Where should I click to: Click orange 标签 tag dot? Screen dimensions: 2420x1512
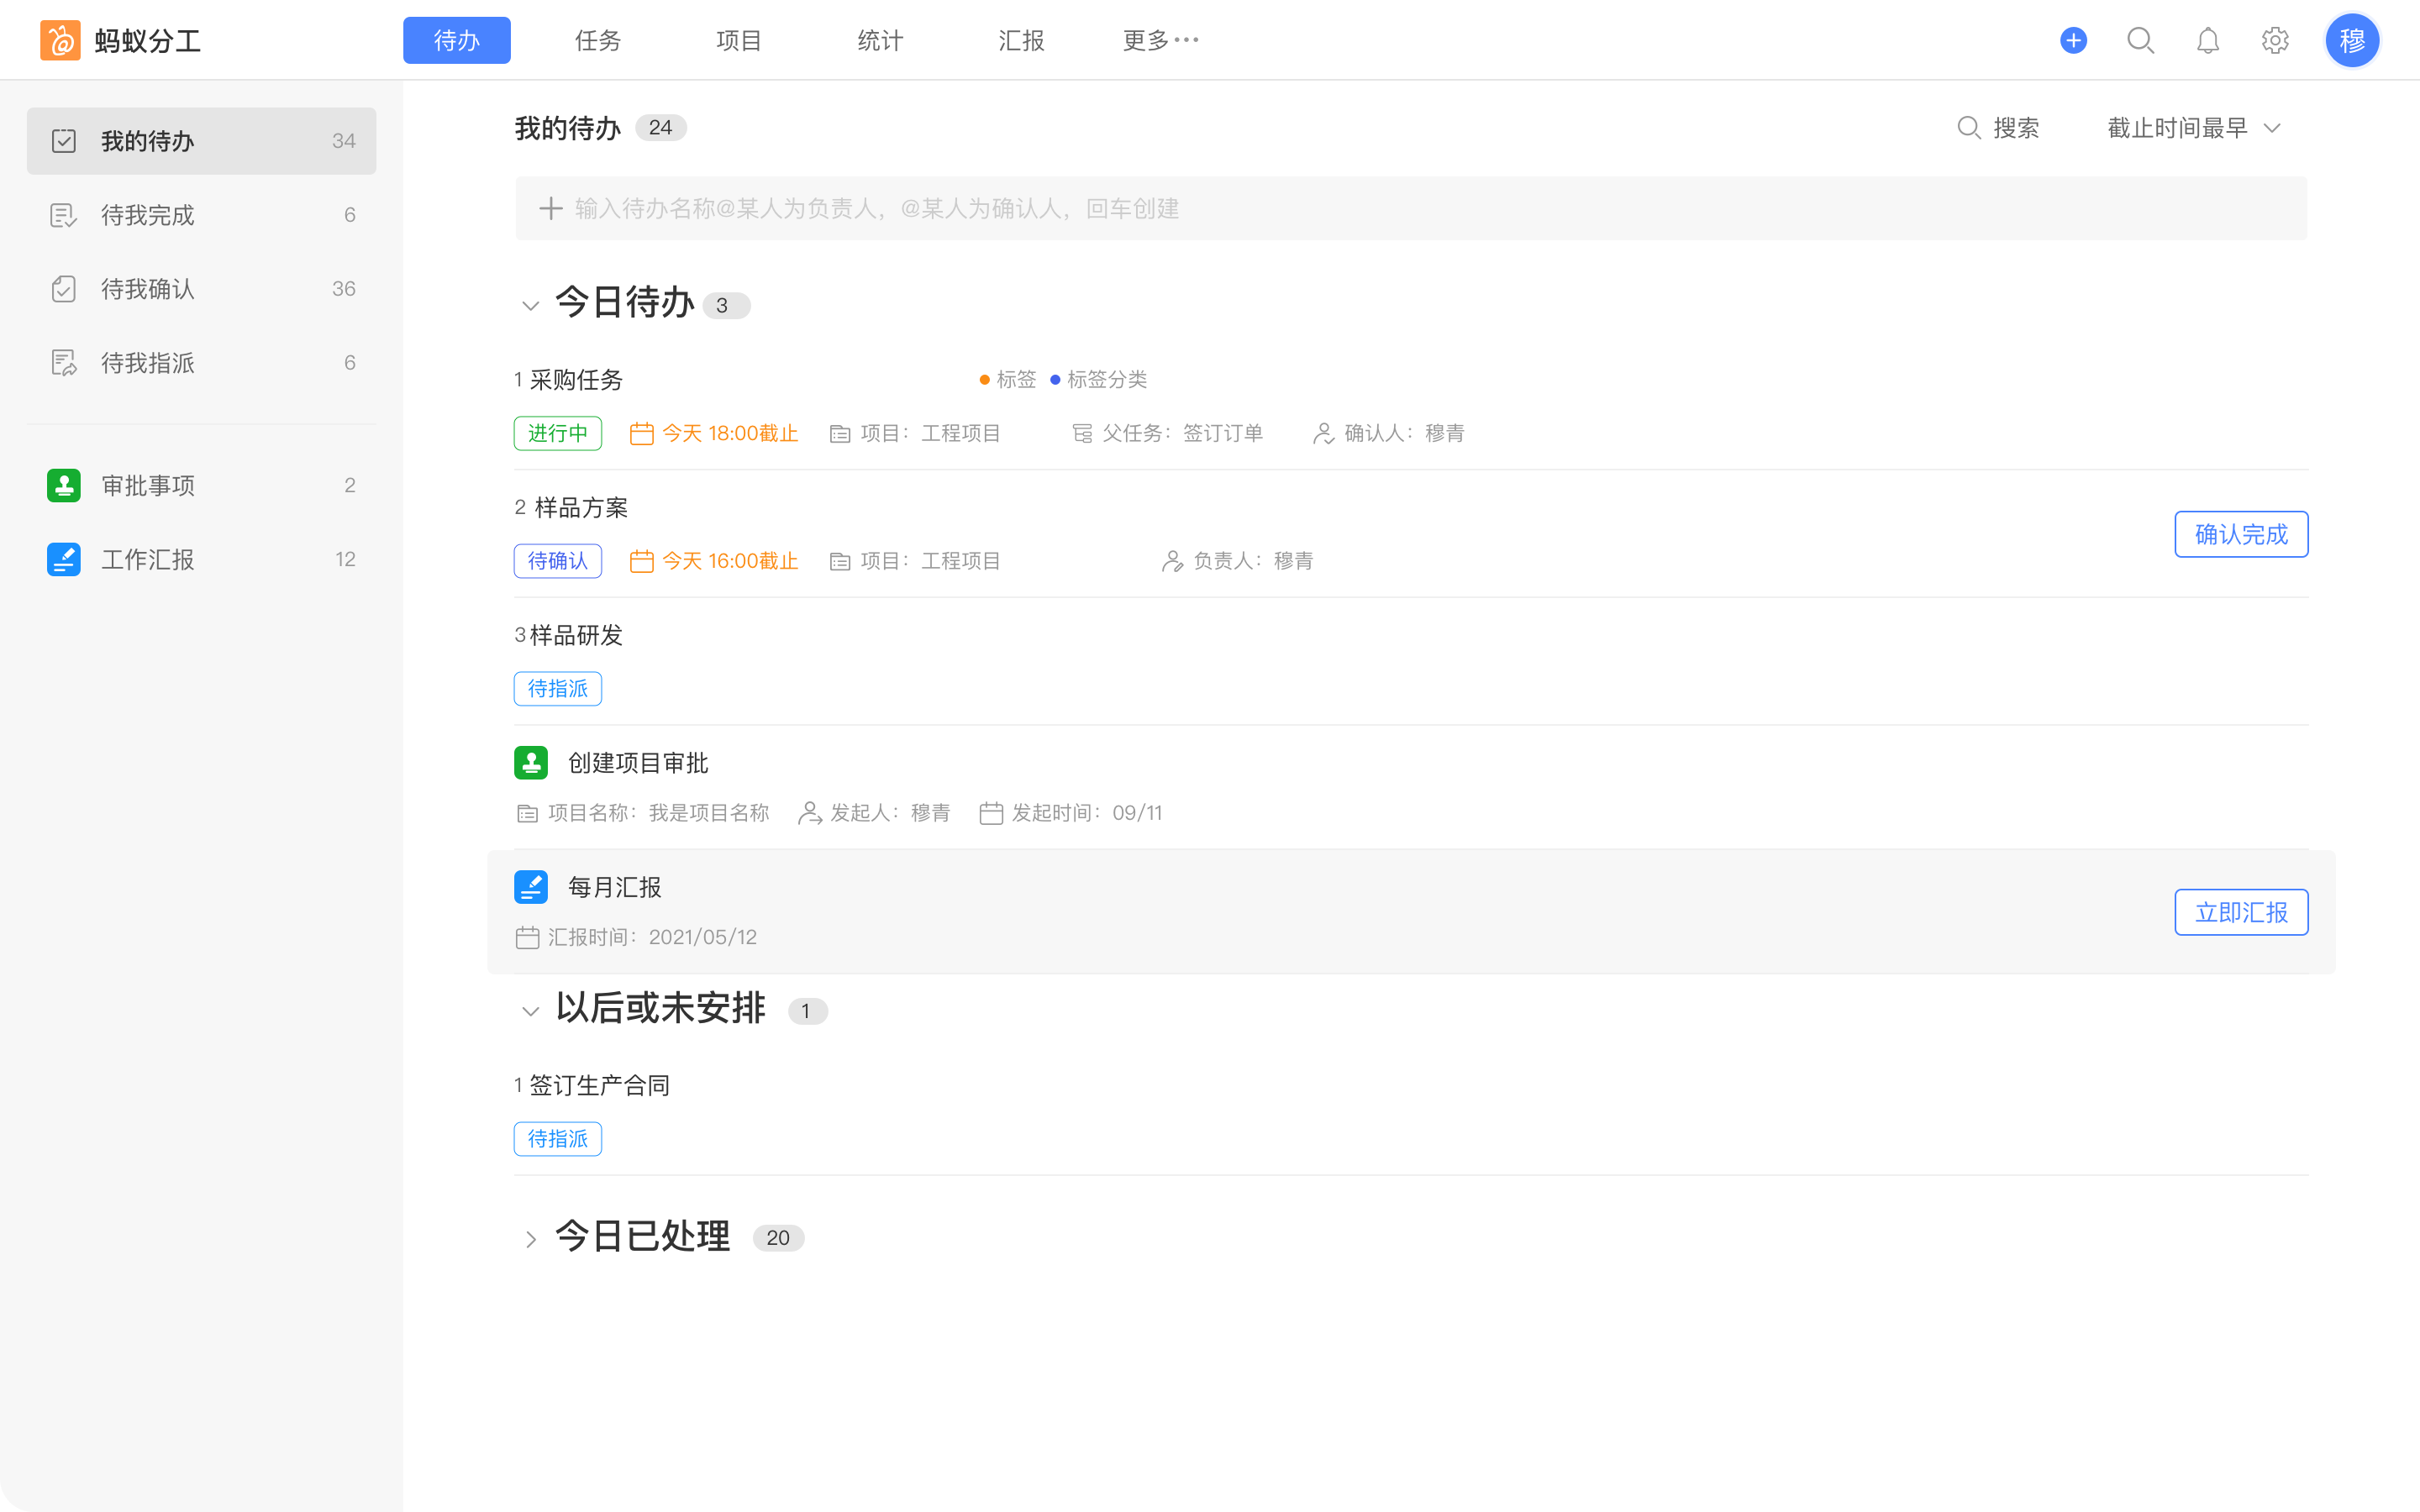[984, 380]
